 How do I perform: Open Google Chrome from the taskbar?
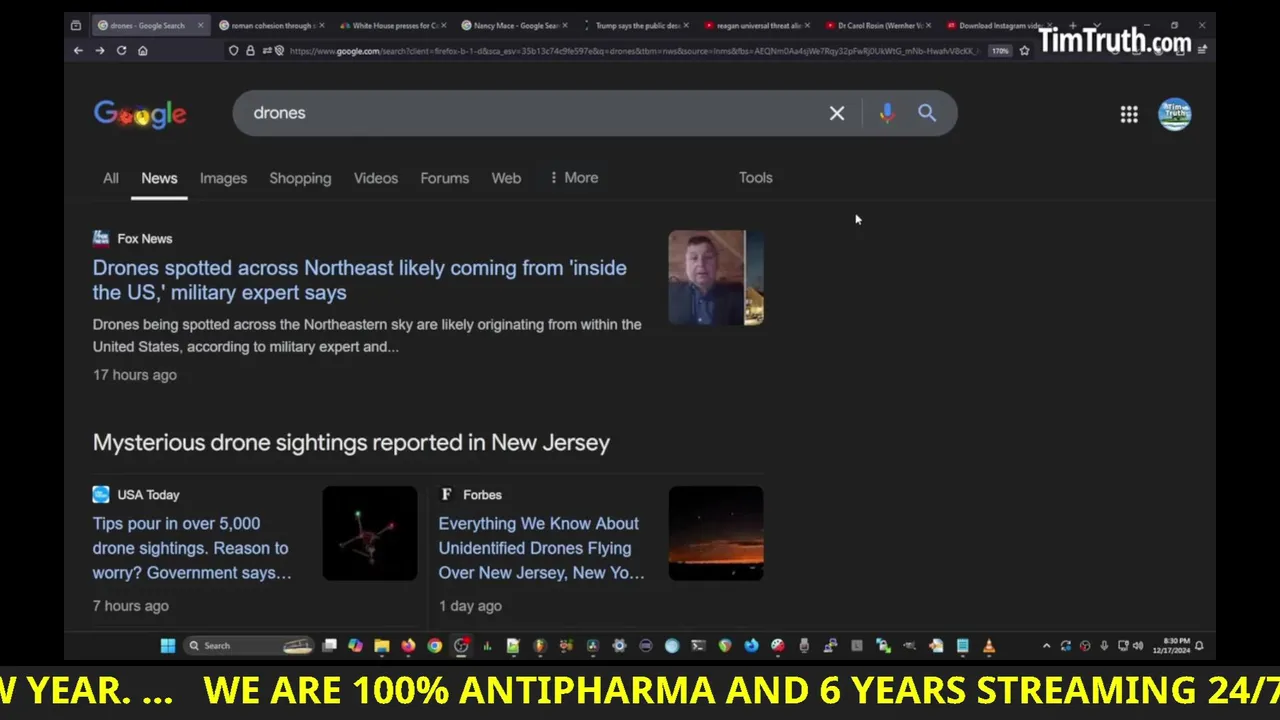click(434, 646)
